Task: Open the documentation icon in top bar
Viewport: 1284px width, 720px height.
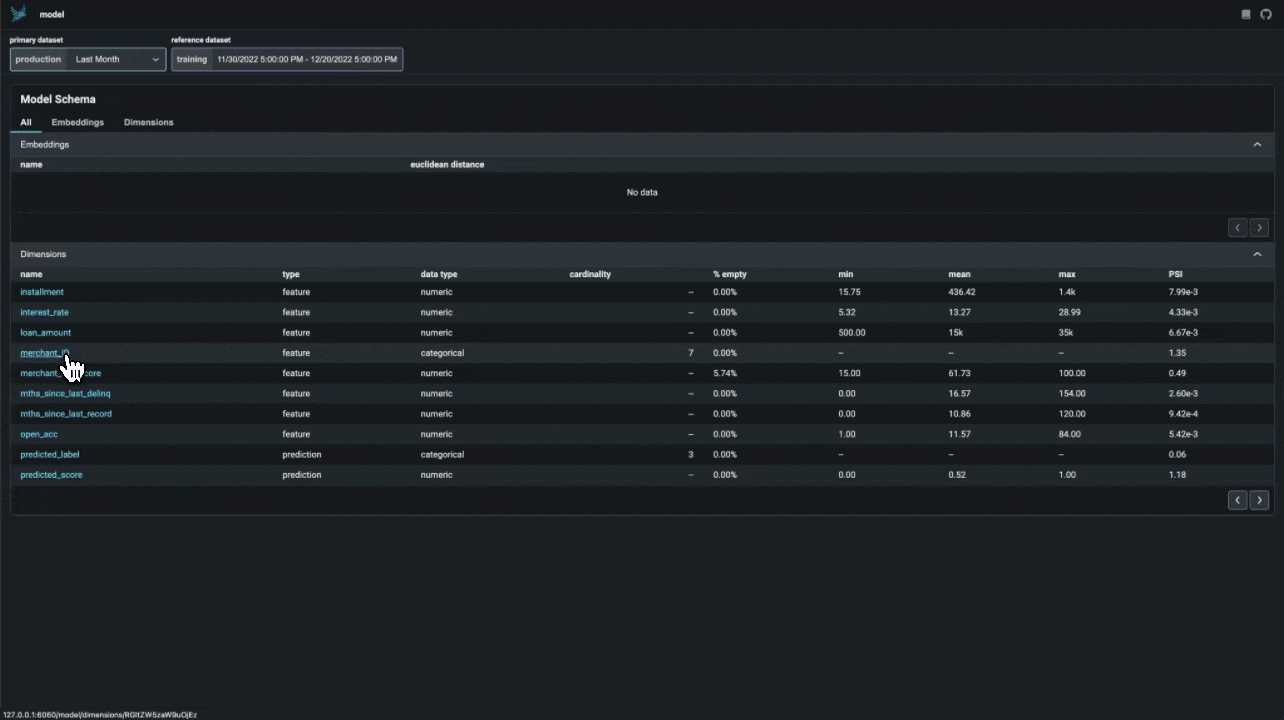Action: 1245,14
